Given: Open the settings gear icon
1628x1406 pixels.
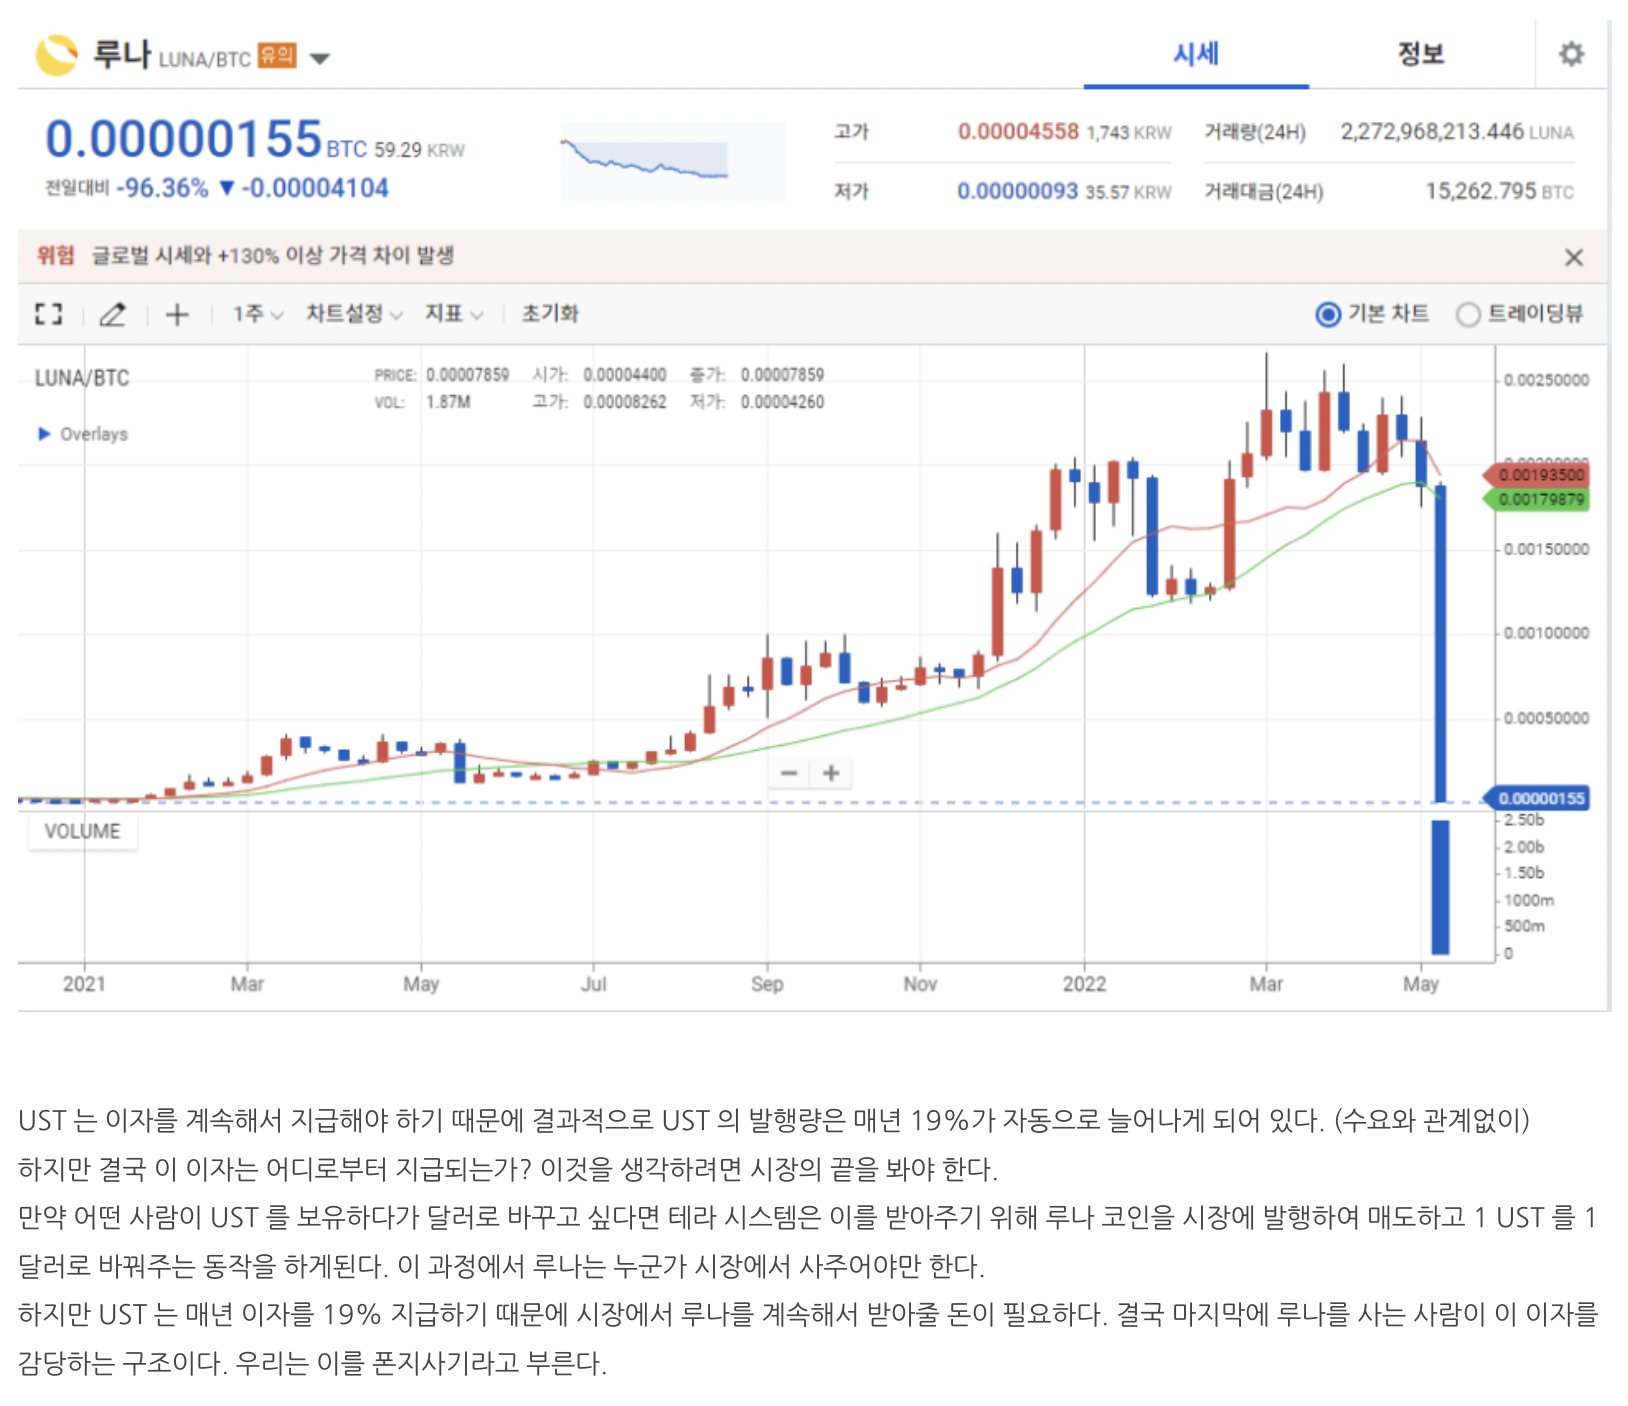Looking at the screenshot, I should [1571, 54].
